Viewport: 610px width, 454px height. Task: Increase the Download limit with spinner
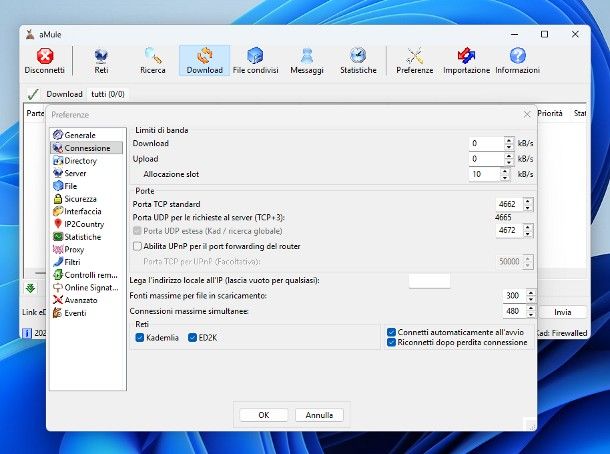click(x=509, y=140)
